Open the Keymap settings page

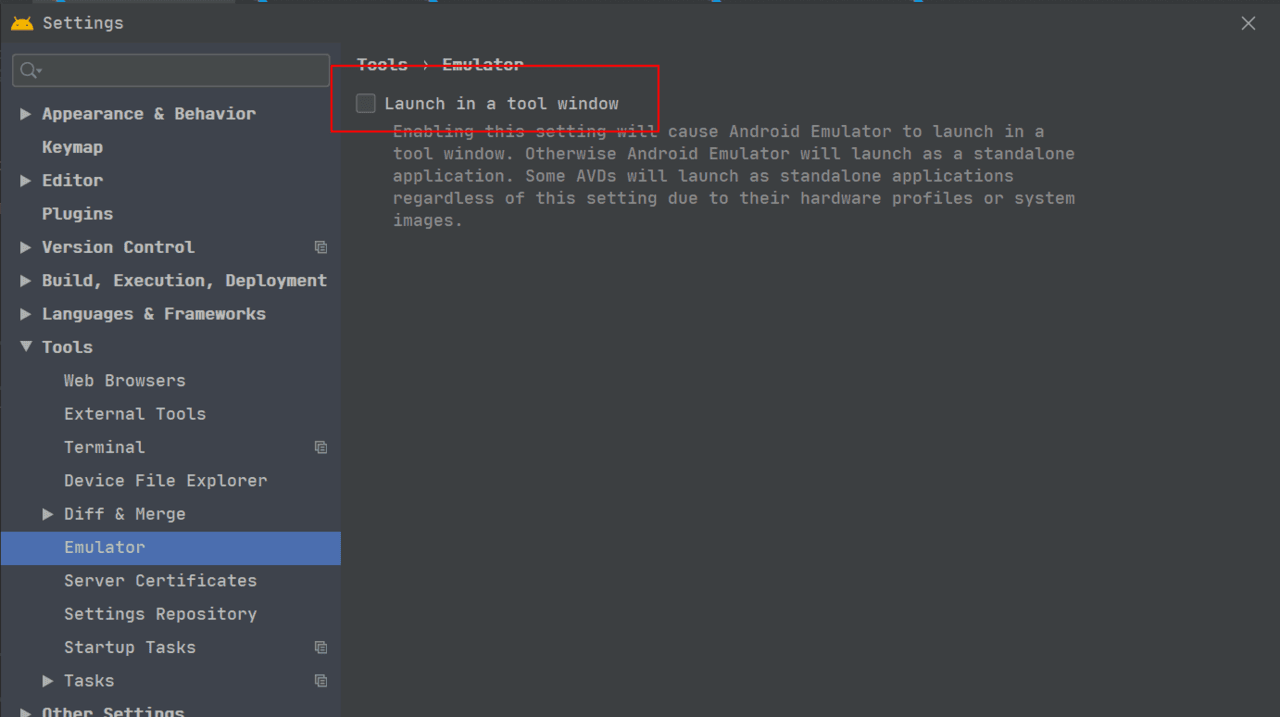pos(72,147)
